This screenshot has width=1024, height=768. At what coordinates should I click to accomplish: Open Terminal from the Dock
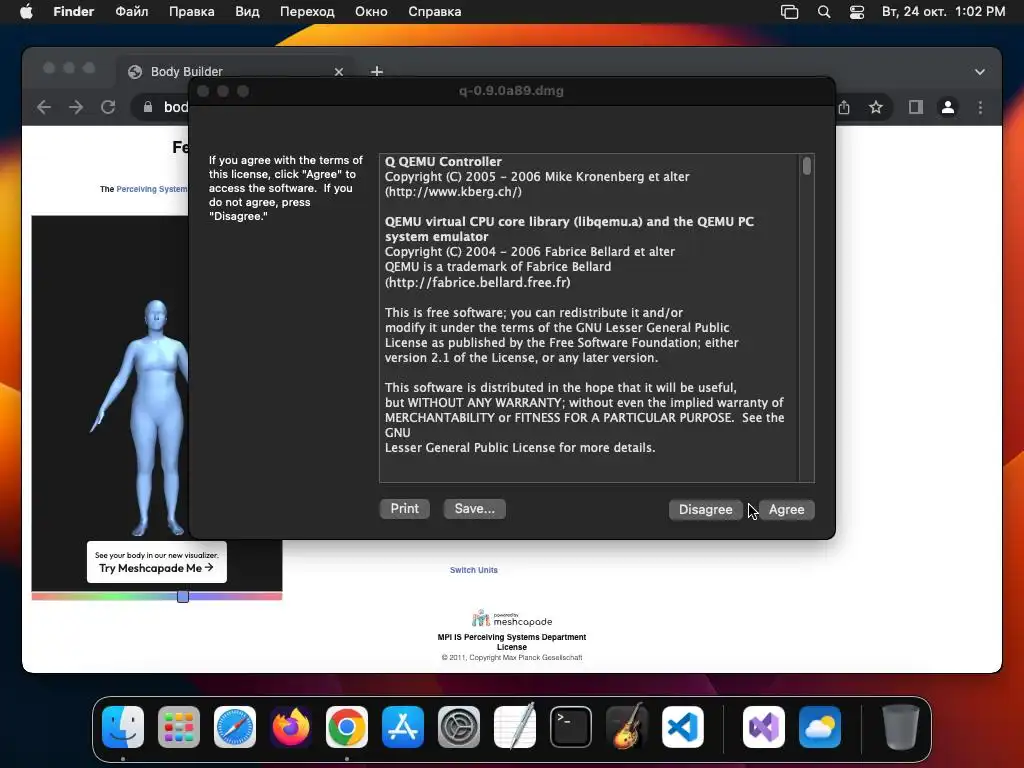click(571, 727)
